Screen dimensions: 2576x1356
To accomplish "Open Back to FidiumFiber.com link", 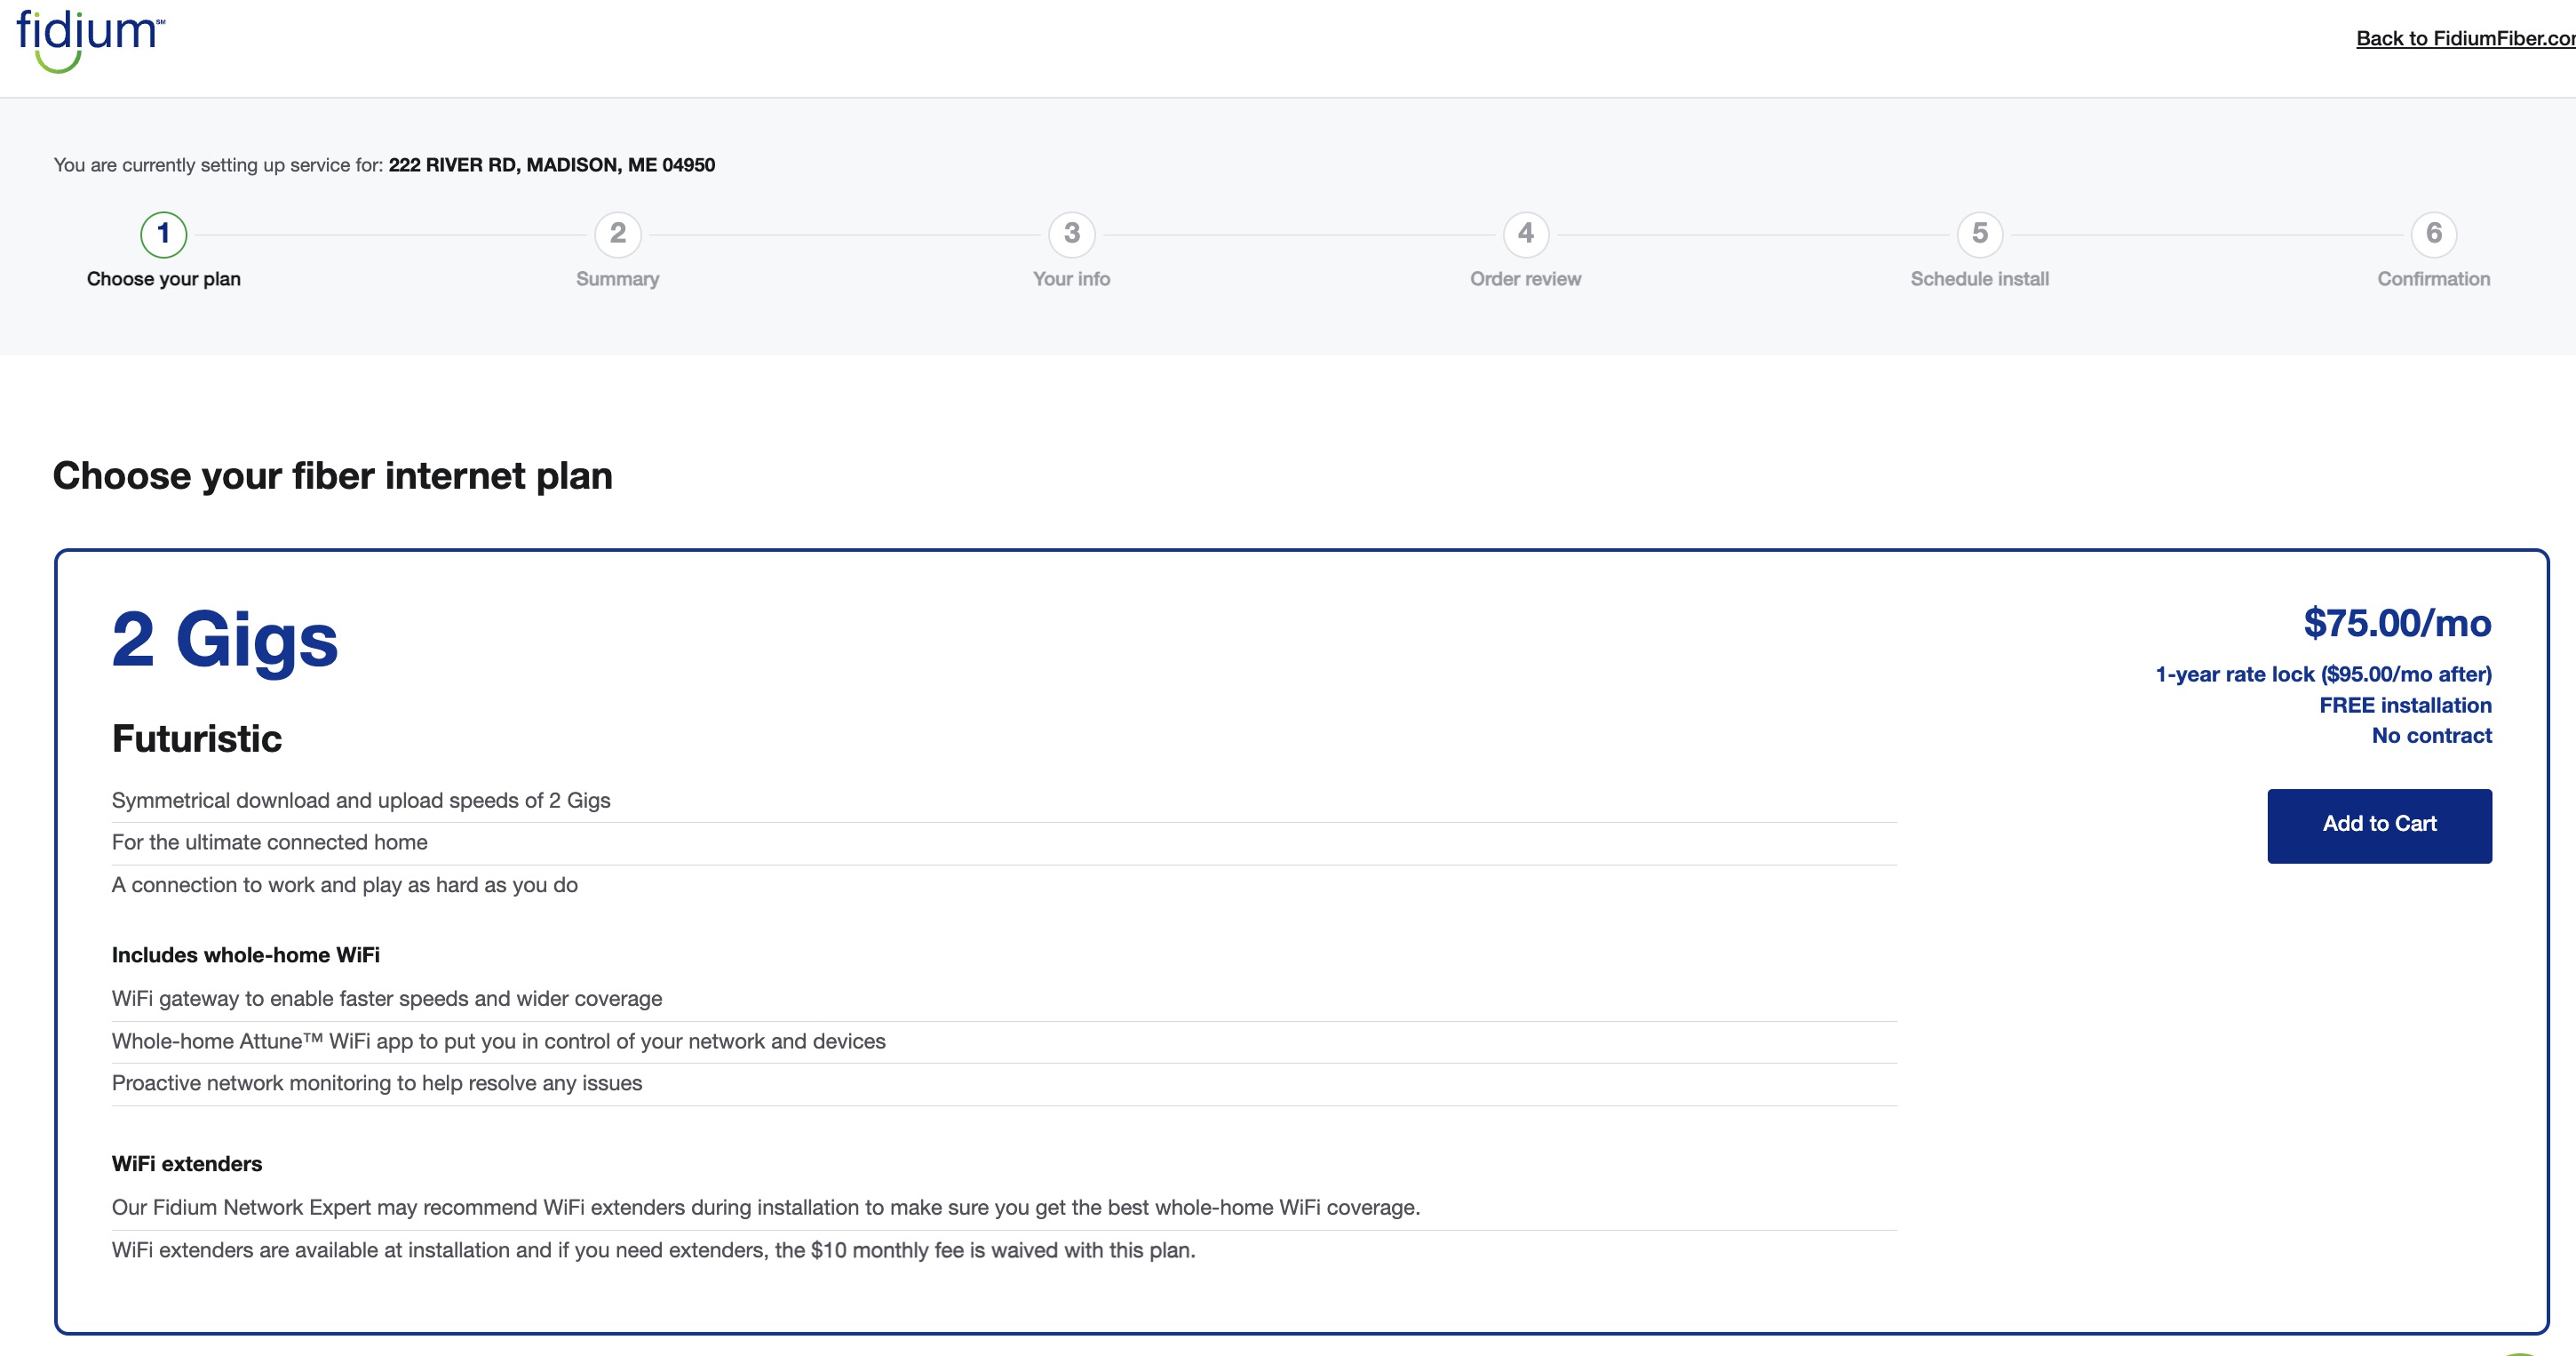I will pyautogui.click(x=2465, y=38).
